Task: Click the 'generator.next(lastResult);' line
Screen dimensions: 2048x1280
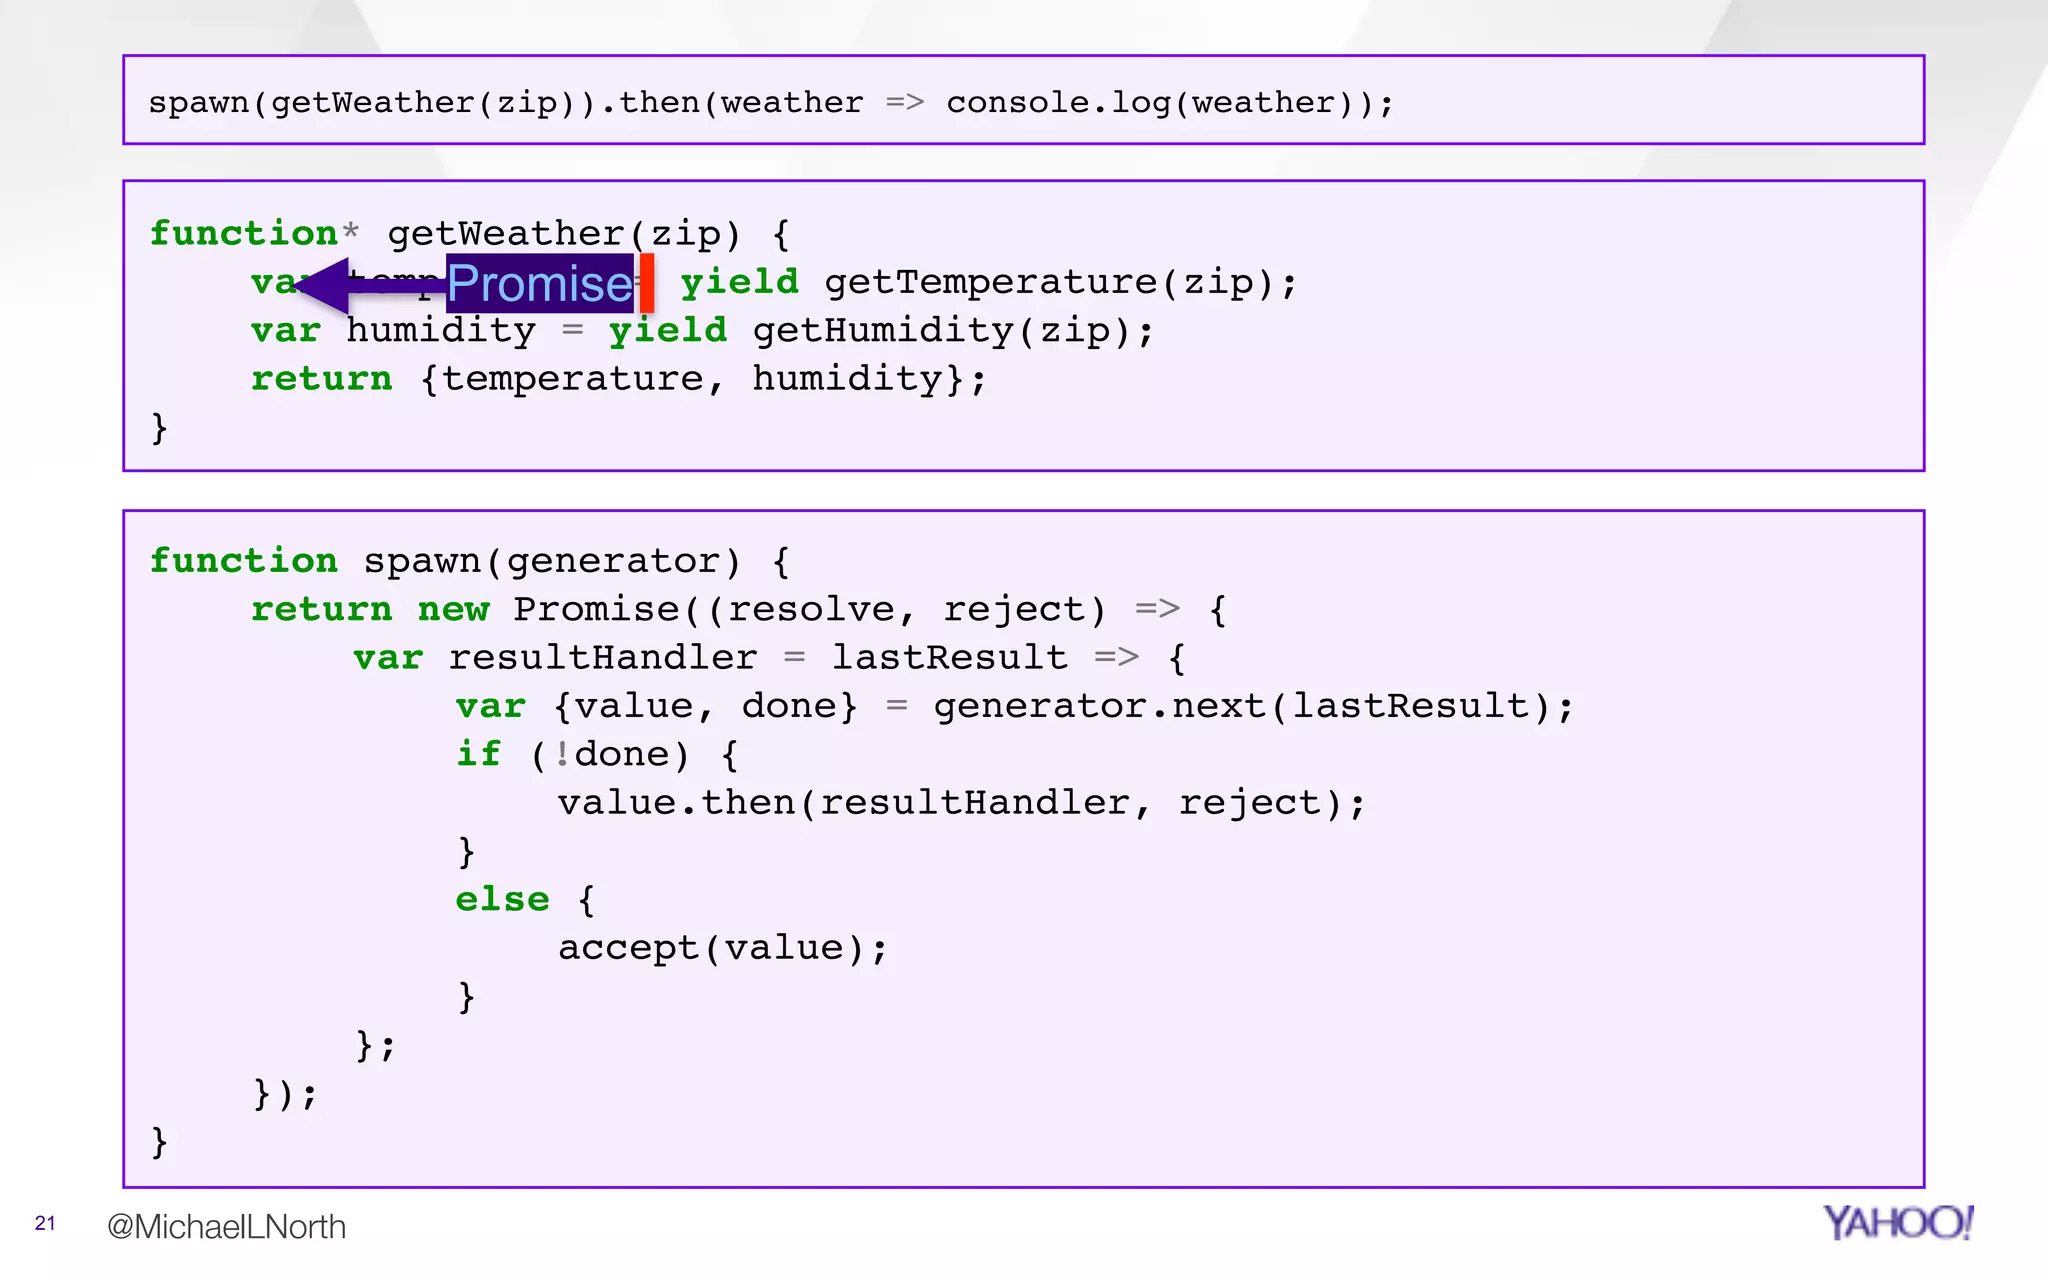Action: pos(1015,706)
